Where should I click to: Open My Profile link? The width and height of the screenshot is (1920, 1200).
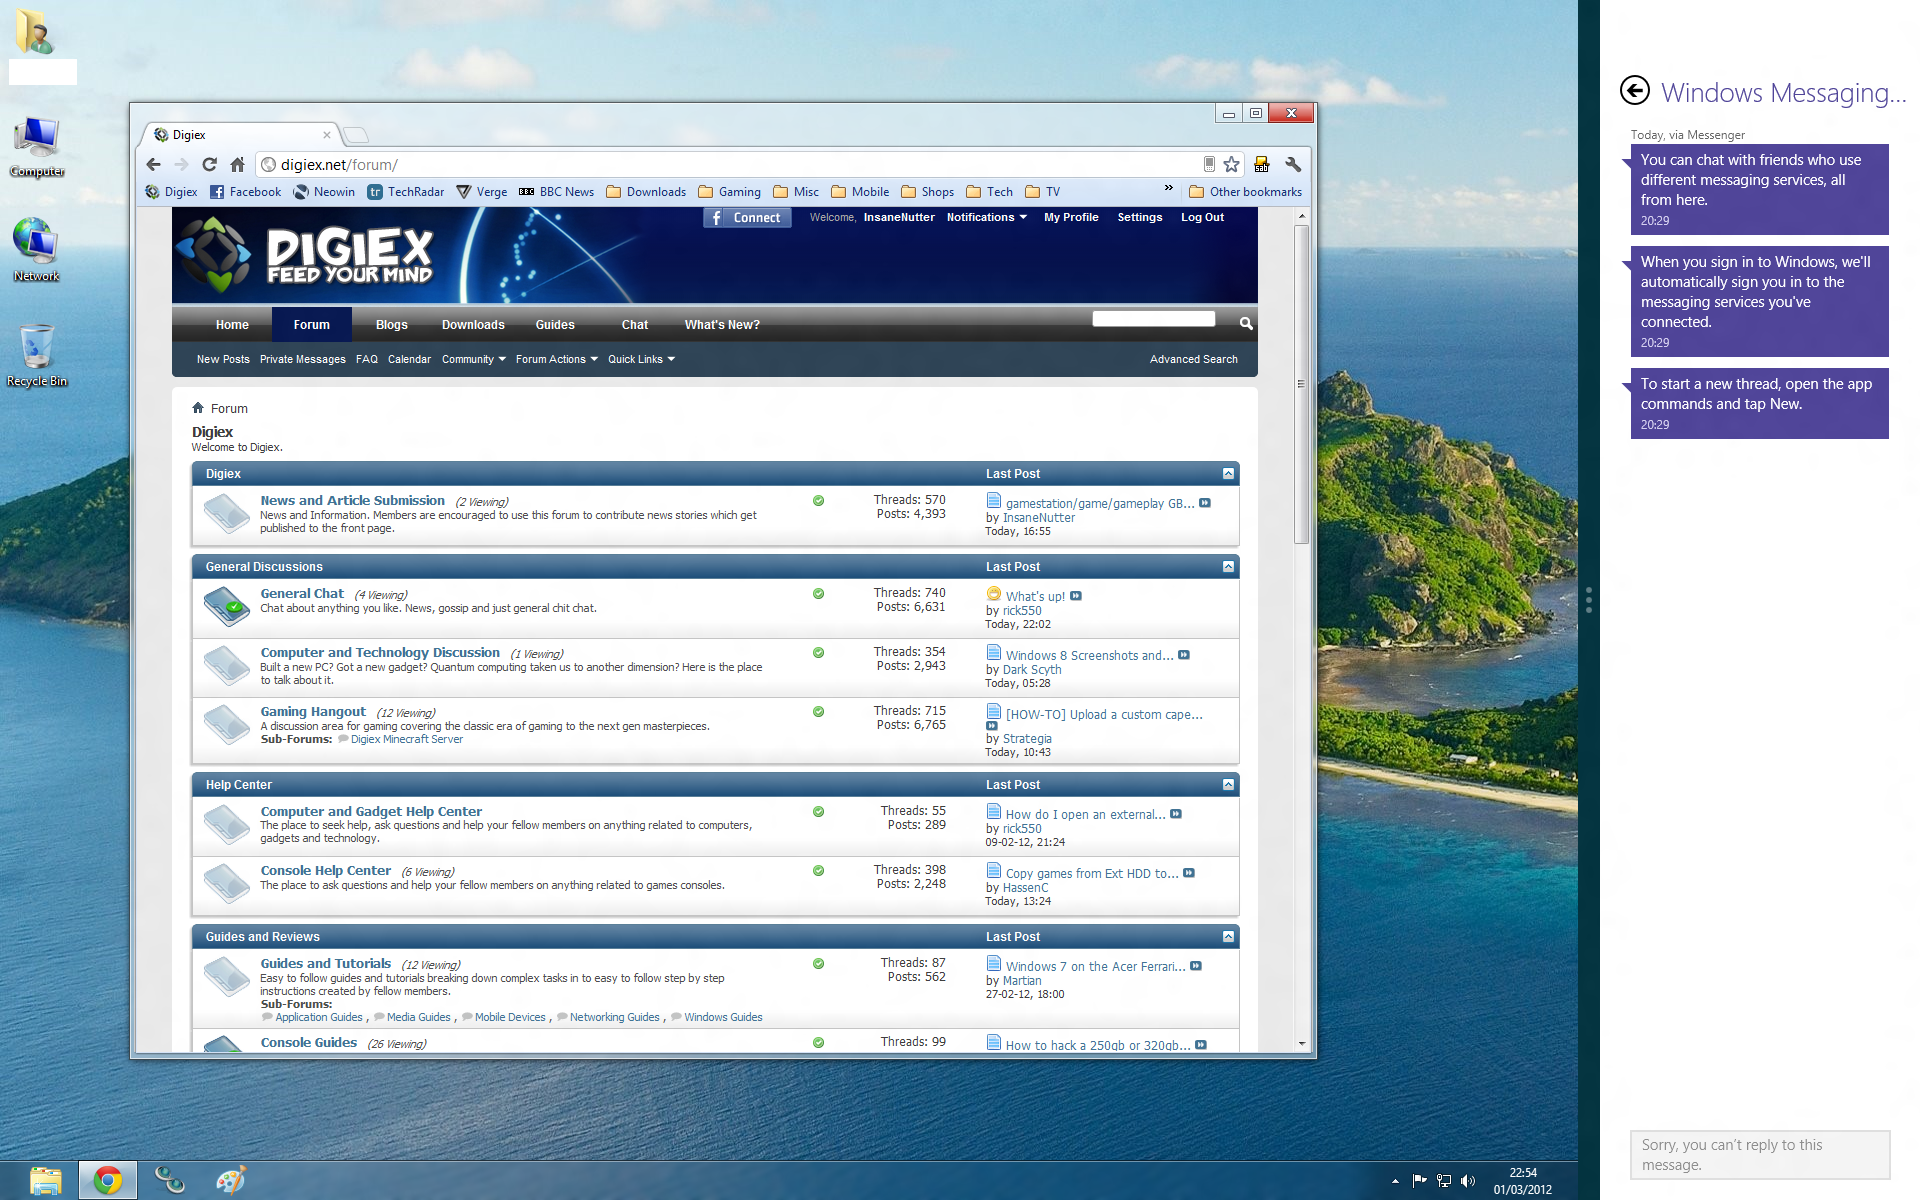coord(1071,217)
